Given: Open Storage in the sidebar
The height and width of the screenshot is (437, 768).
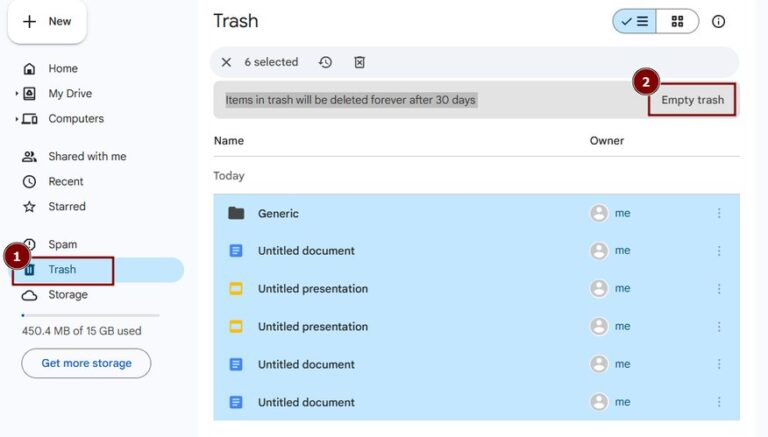Looking at the screenshot, I should tap(68, 294).
